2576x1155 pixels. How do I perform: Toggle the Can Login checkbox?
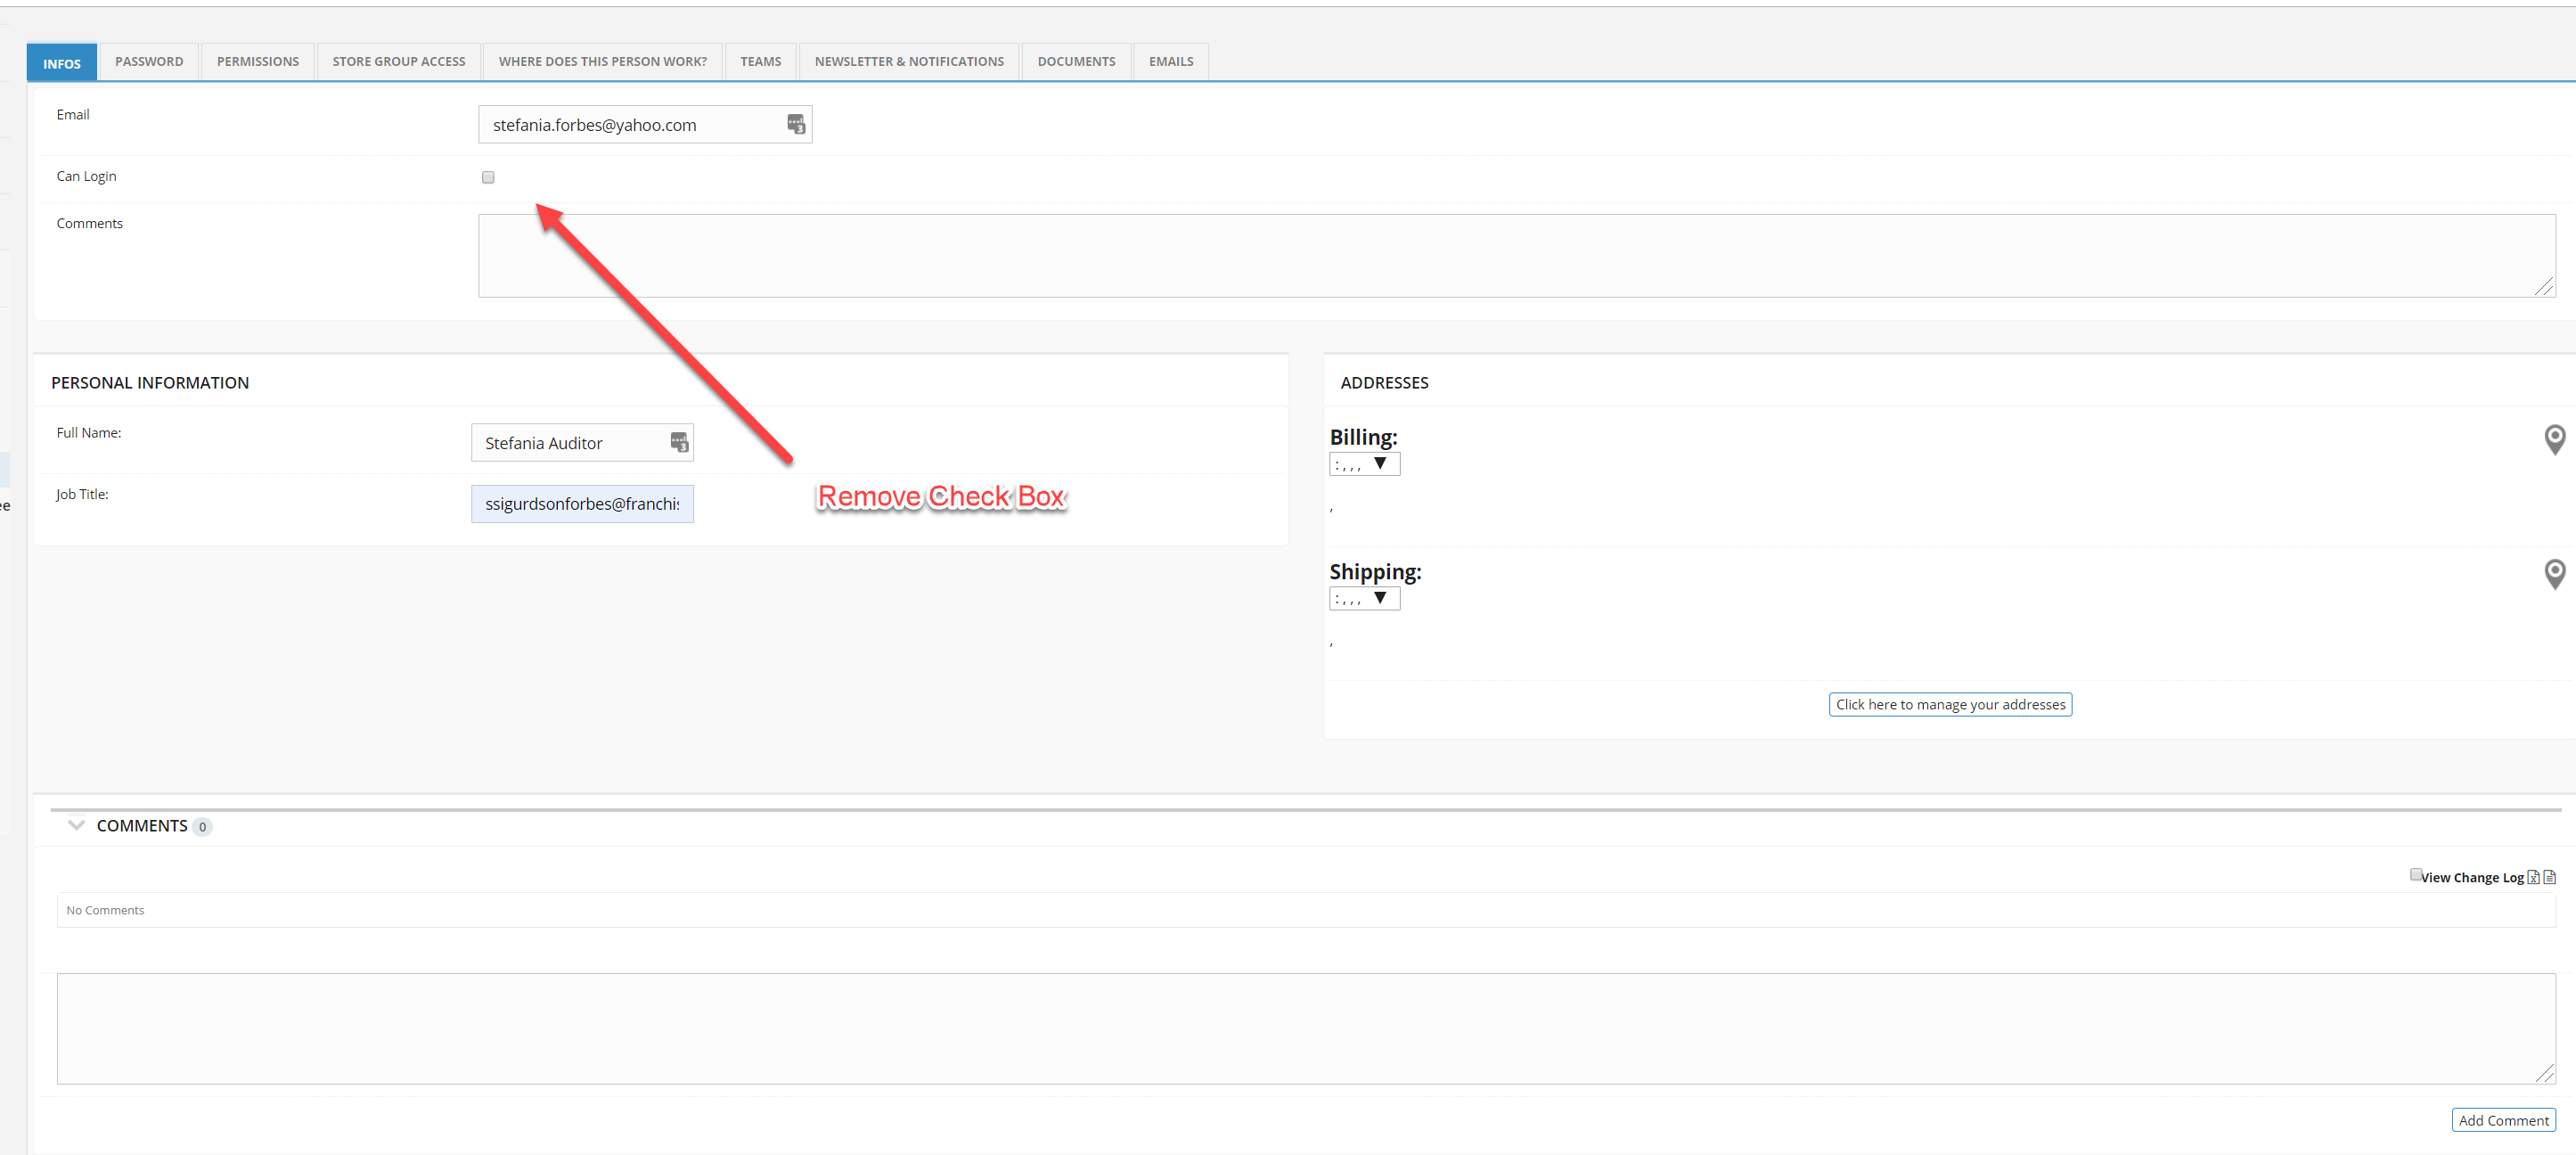tap(488, 177)
